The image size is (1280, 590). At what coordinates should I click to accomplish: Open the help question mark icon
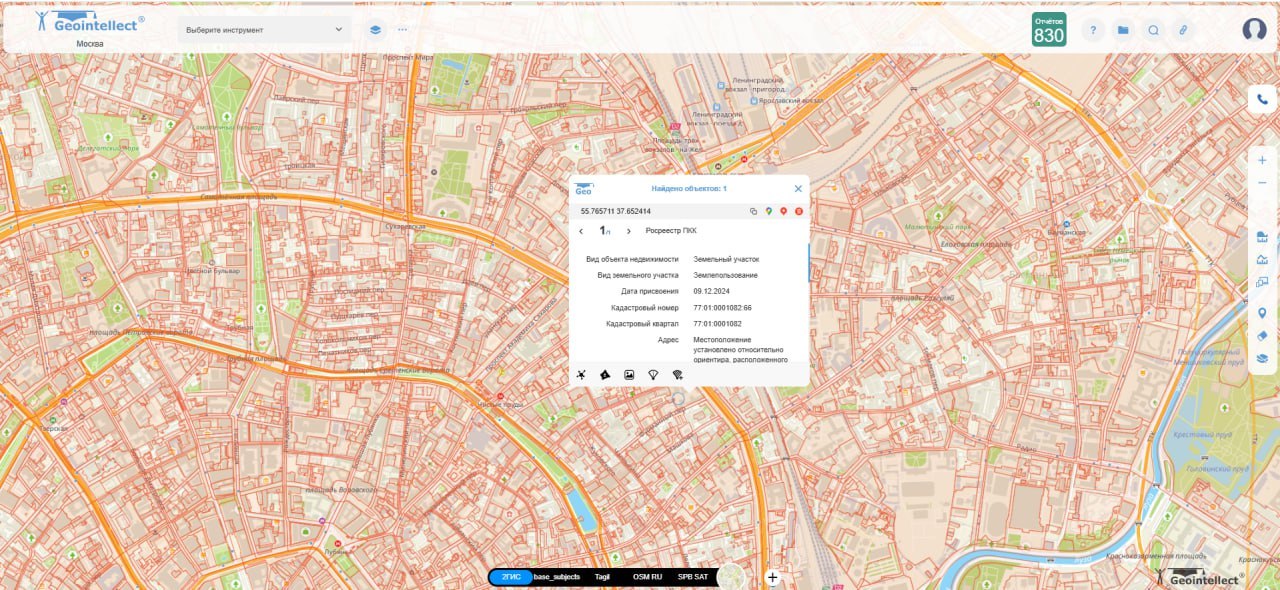coord(1093,30)
